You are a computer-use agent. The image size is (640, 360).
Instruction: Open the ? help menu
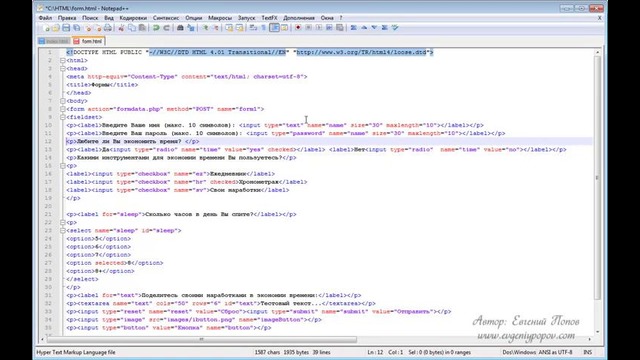(x=341, y=18)
